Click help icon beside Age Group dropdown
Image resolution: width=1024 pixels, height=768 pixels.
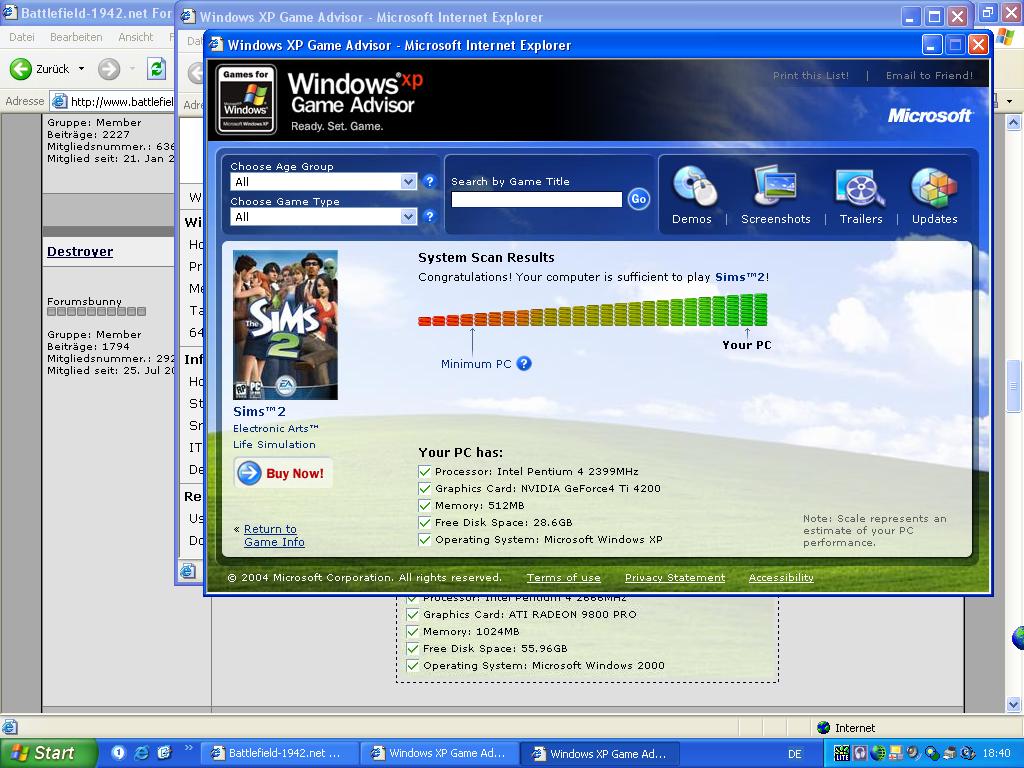click(x=429, y=182)
